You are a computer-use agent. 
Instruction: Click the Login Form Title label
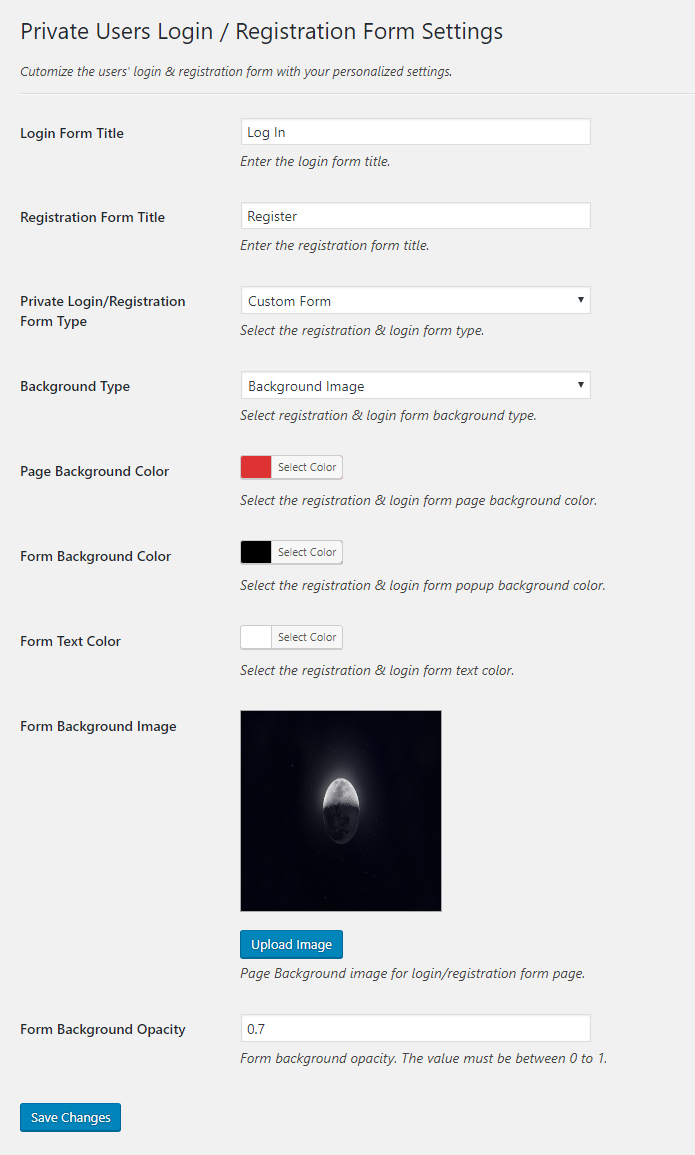pos(72,133)
